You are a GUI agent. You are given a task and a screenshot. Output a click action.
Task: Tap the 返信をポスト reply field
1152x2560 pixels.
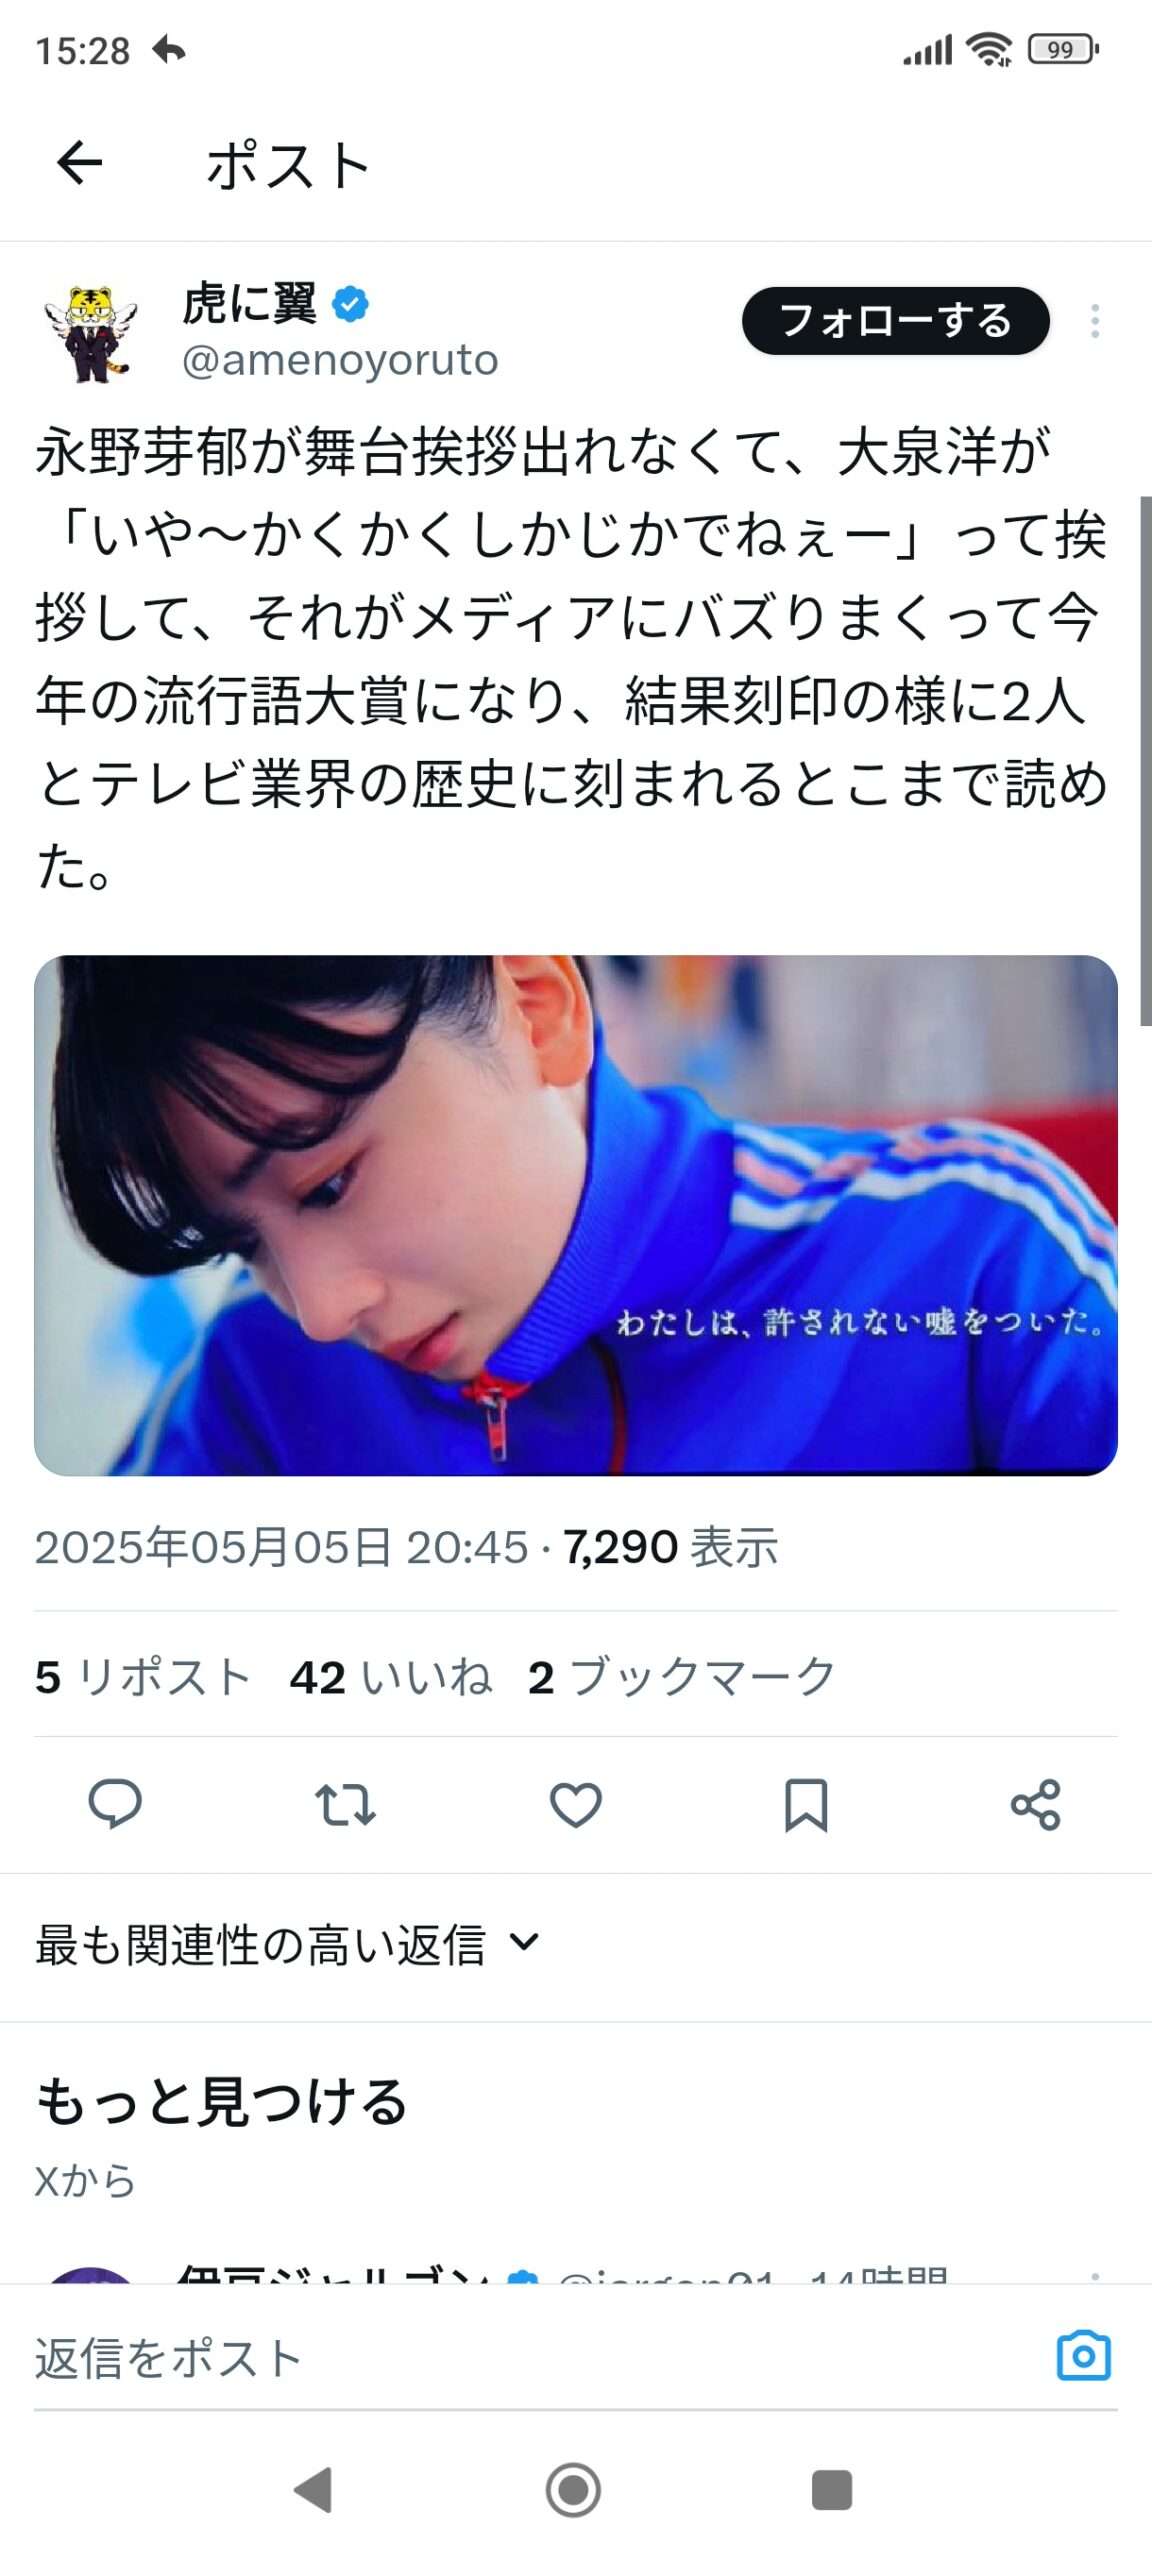click(540, 2357)
